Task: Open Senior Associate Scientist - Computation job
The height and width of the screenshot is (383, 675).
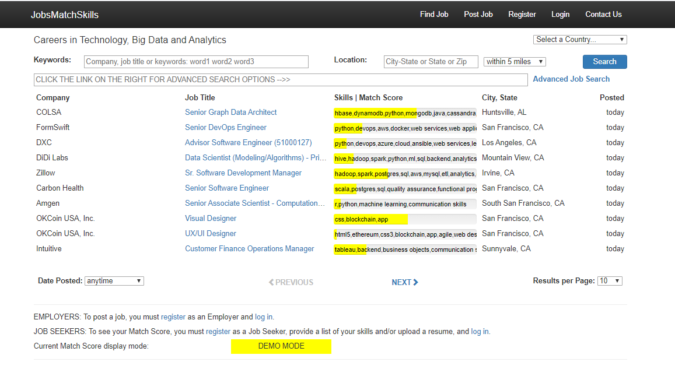Action: tap(255, 203)
